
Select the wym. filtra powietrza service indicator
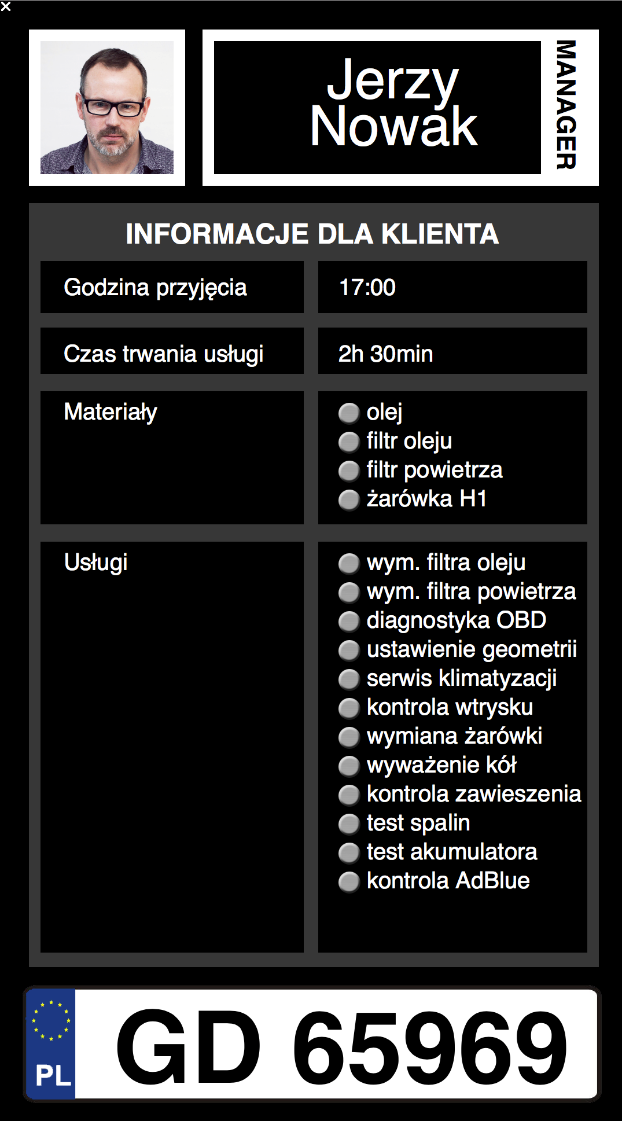tap(348, 592)
